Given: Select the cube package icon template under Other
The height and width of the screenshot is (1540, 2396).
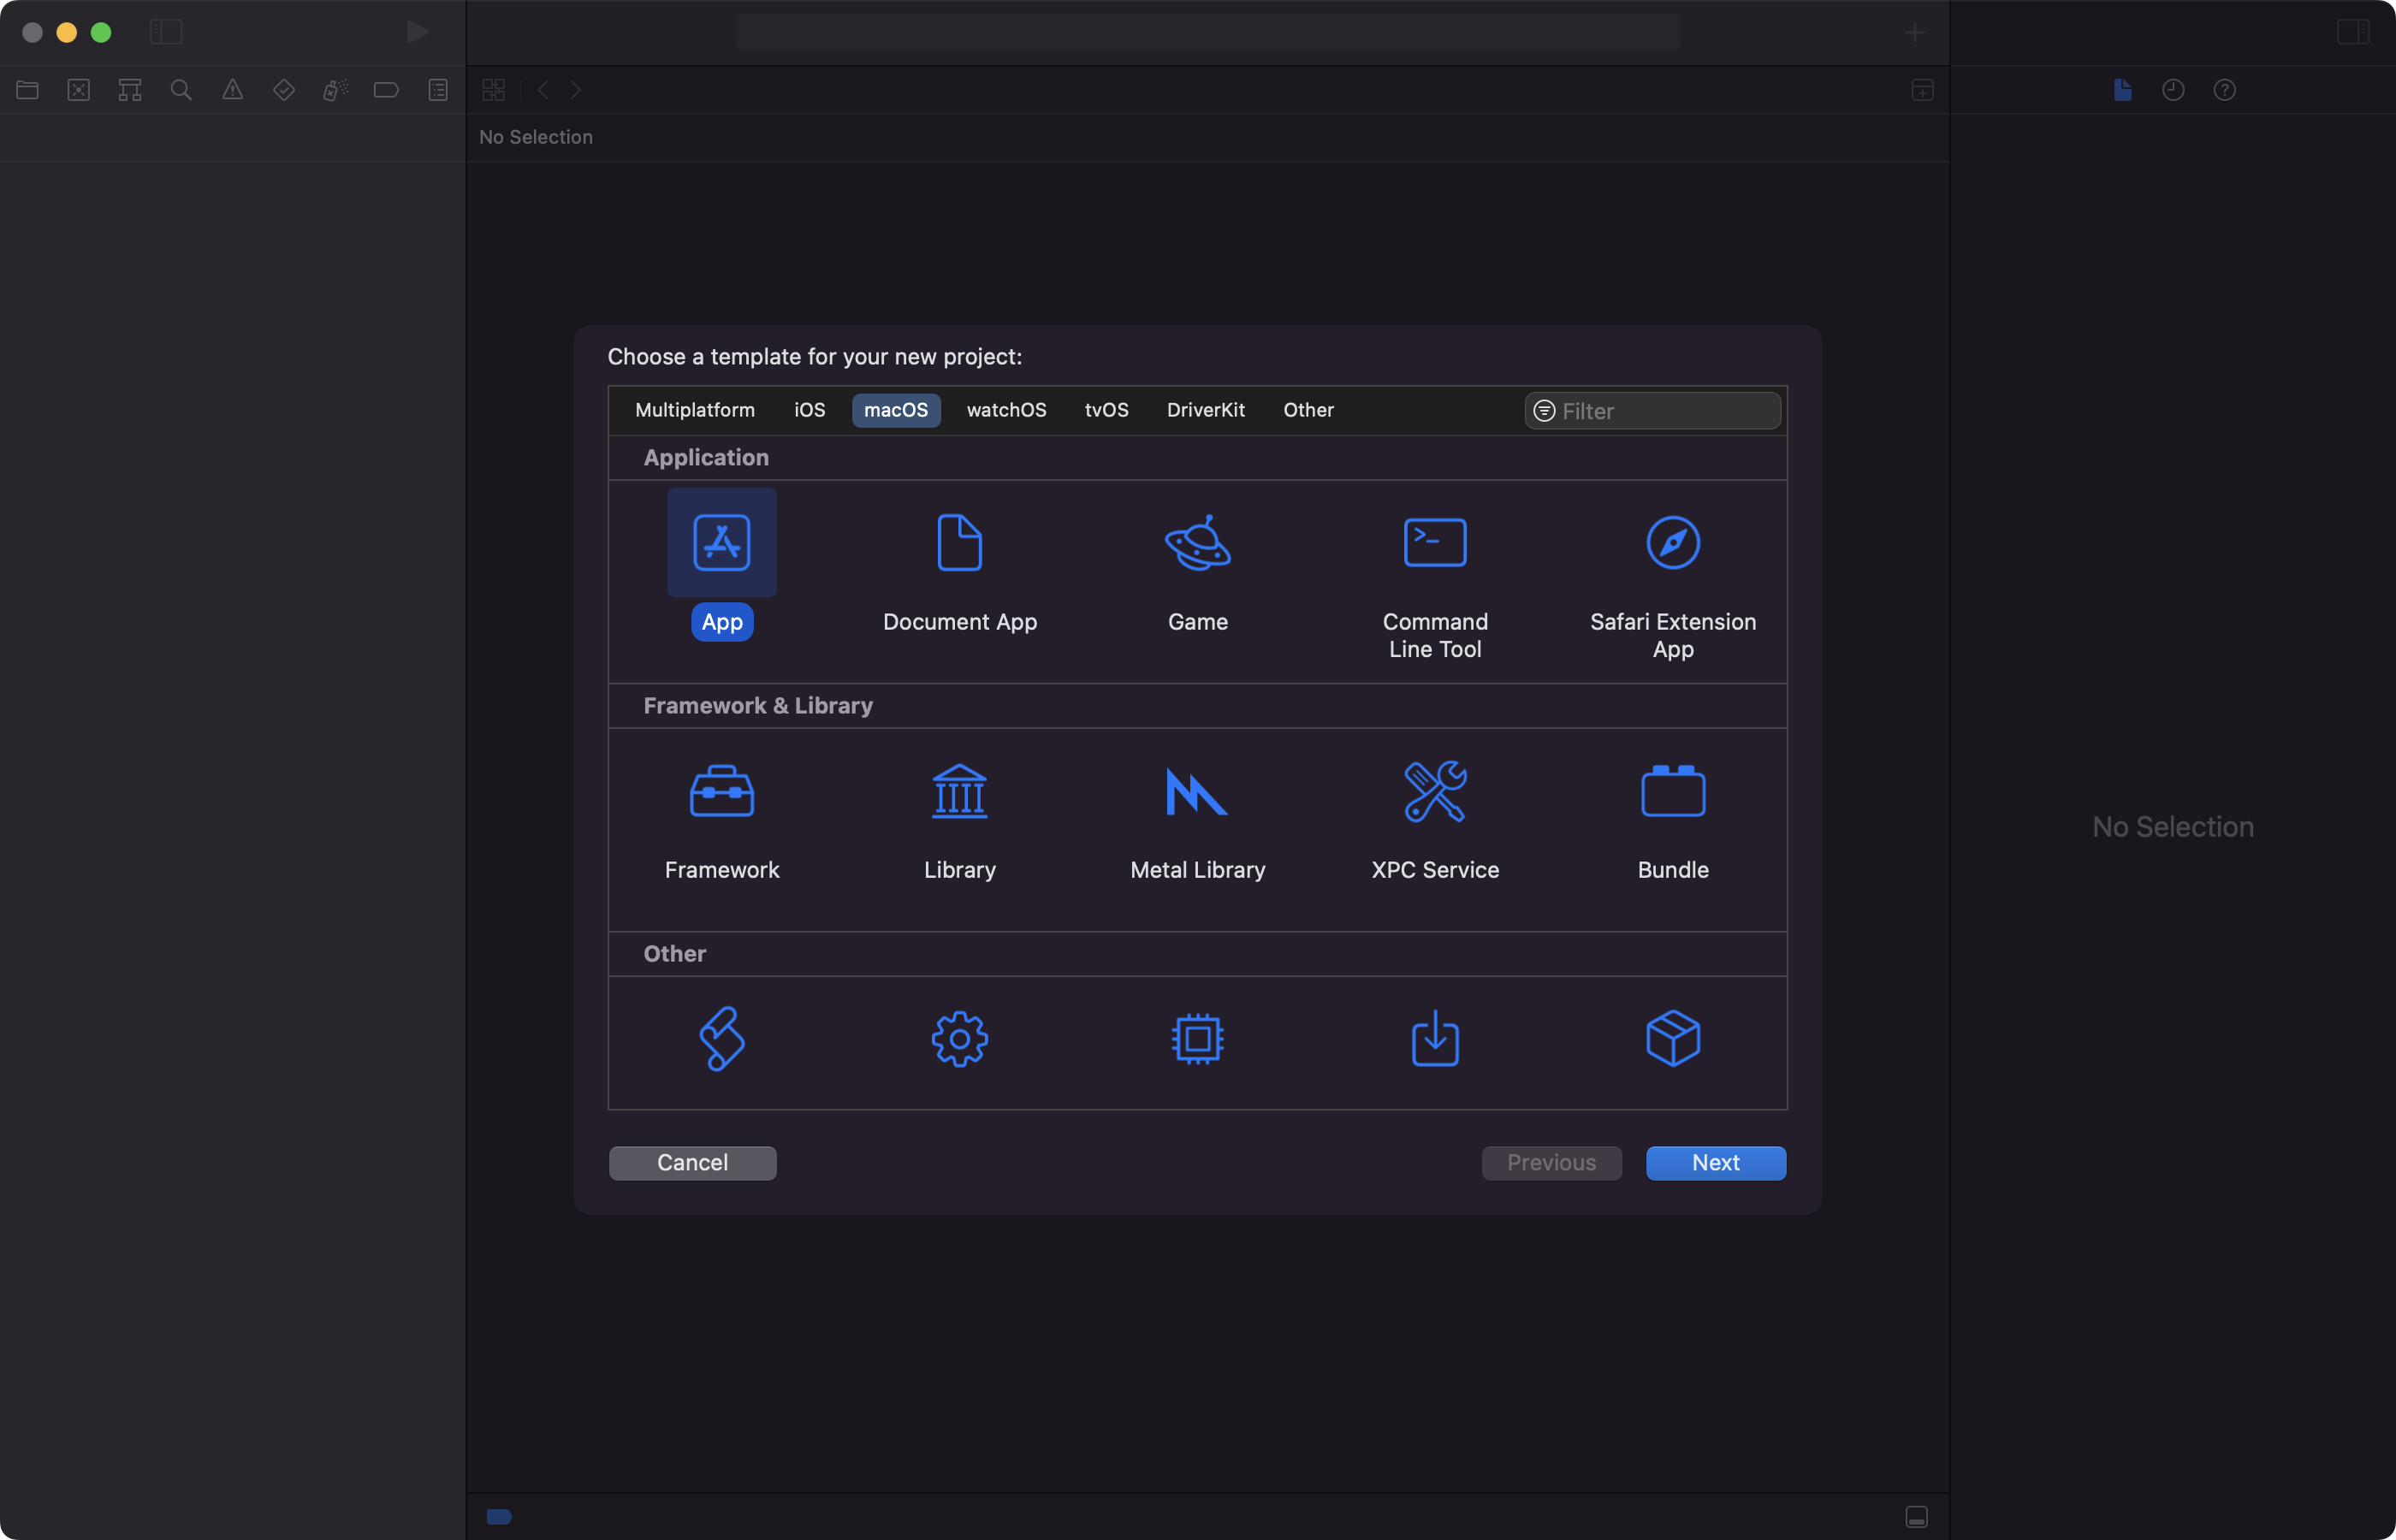Looking at the screenshot, I should (1673, 1039).
